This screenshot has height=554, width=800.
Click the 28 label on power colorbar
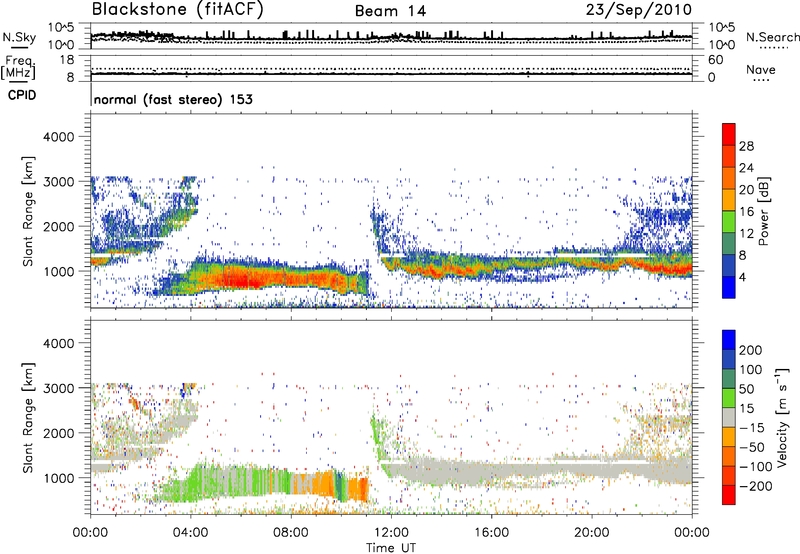click(x=746, y=146)
